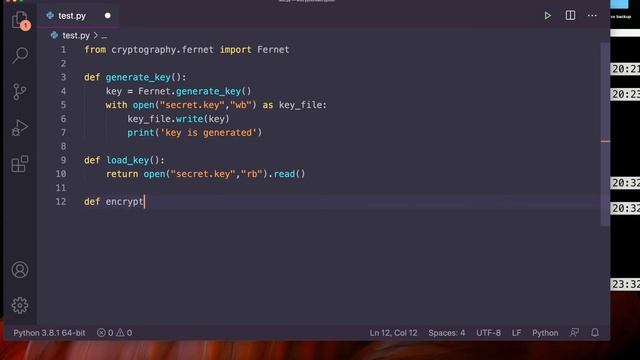The width and height of the screenshot is (640, 360).
Task: Open the Accounts icon in activity bar
Action: (20, 270)
